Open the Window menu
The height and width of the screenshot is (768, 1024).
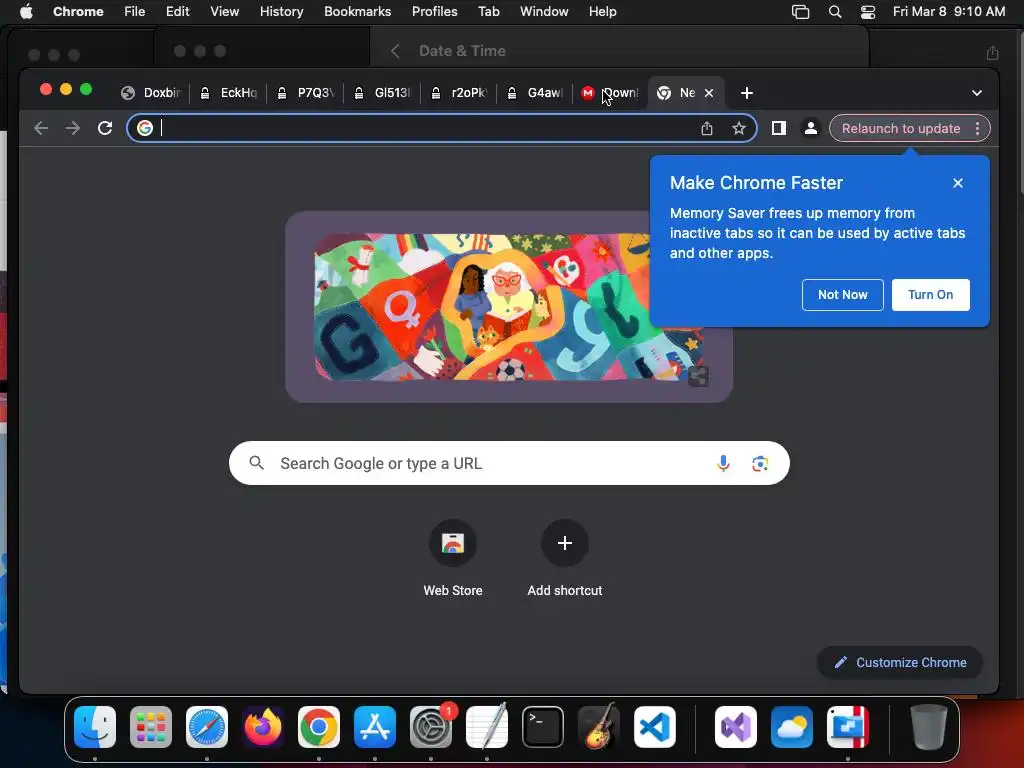[x=544, y=11]
